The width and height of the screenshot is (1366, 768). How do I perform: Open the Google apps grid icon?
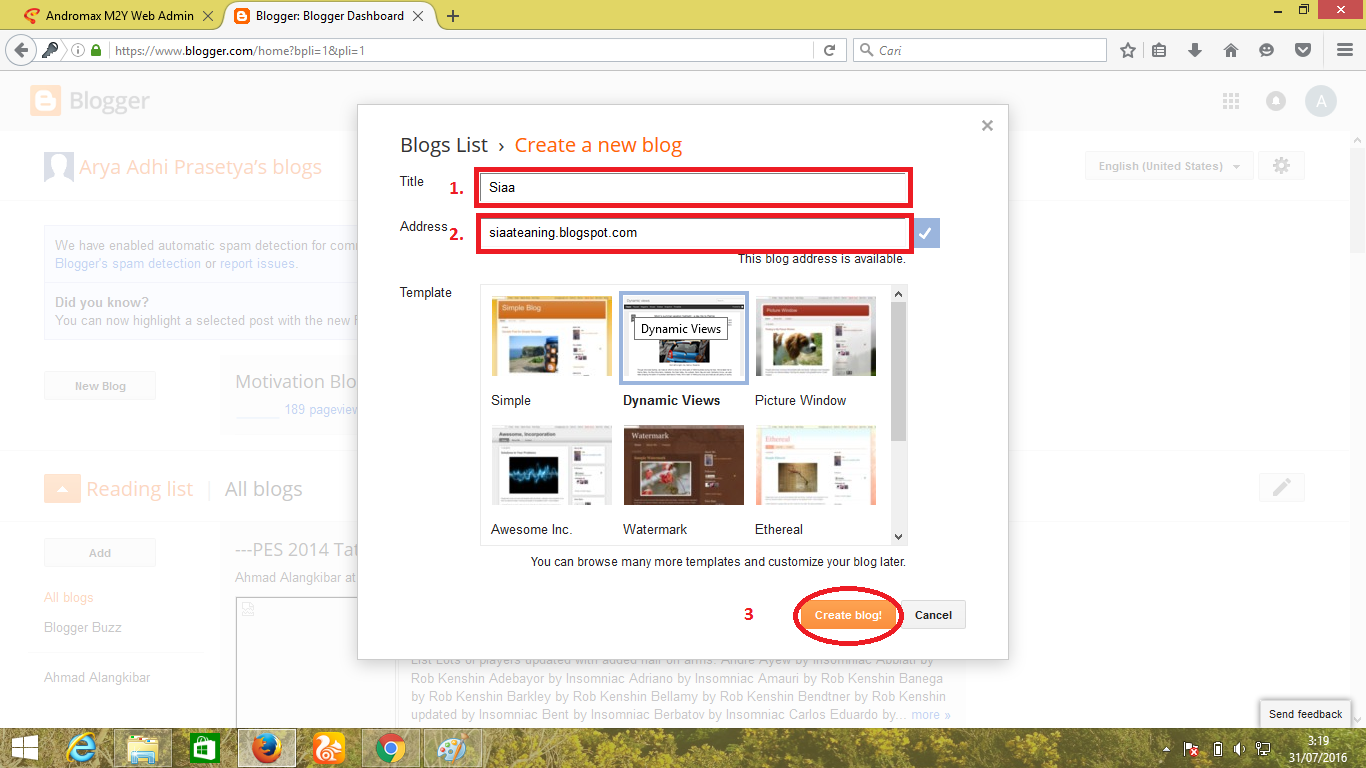(1230, 100)
